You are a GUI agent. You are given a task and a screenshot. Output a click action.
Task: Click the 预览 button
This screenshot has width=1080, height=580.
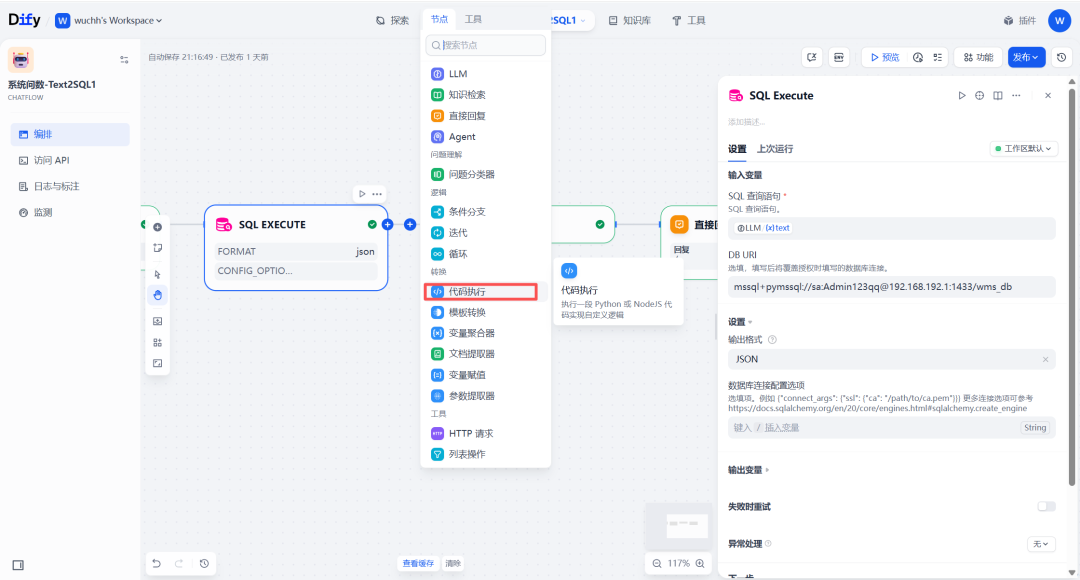point(885,57)
